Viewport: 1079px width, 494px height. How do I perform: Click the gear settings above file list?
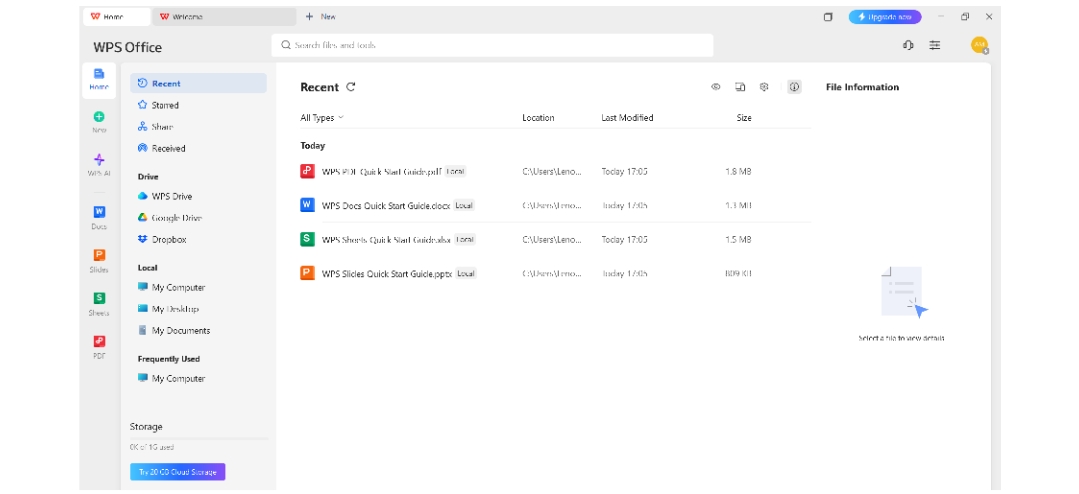(x=764, y=87)
